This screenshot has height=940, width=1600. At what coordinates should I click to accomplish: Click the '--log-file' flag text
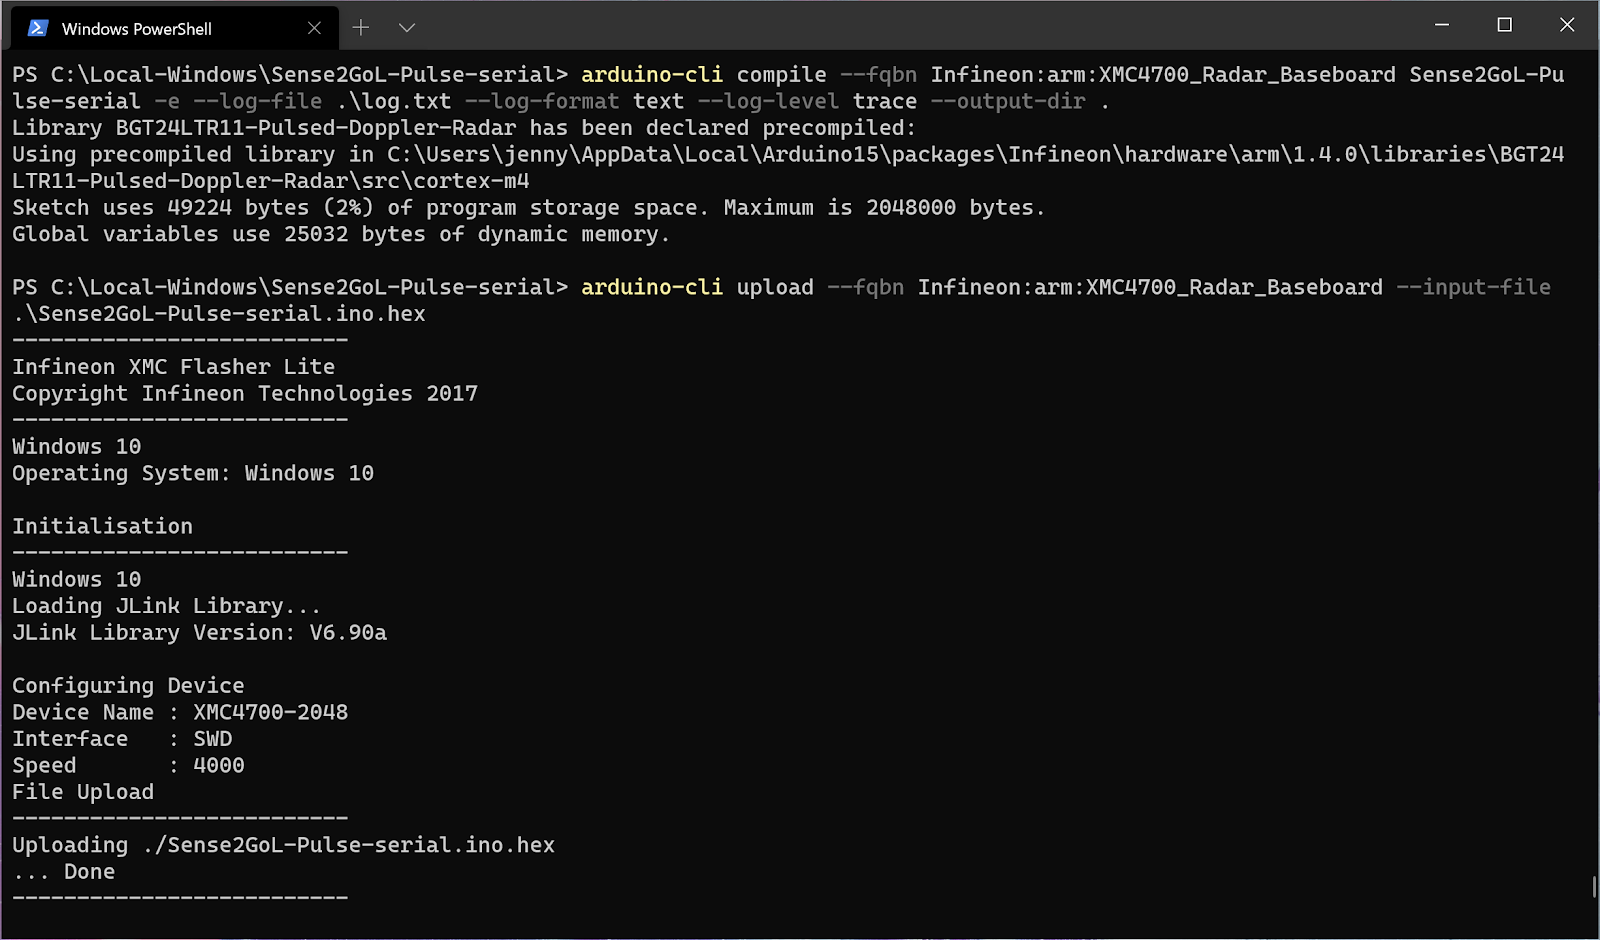[x=258, y=102]
